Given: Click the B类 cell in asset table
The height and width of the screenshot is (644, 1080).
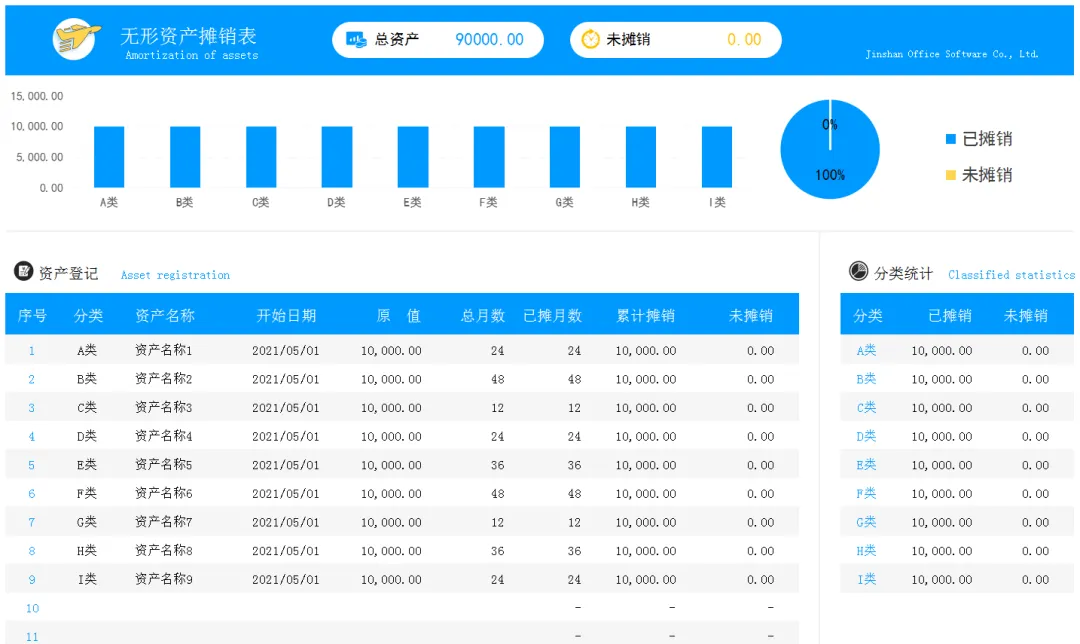Looking at the screenshot, I should pos(87,379).
